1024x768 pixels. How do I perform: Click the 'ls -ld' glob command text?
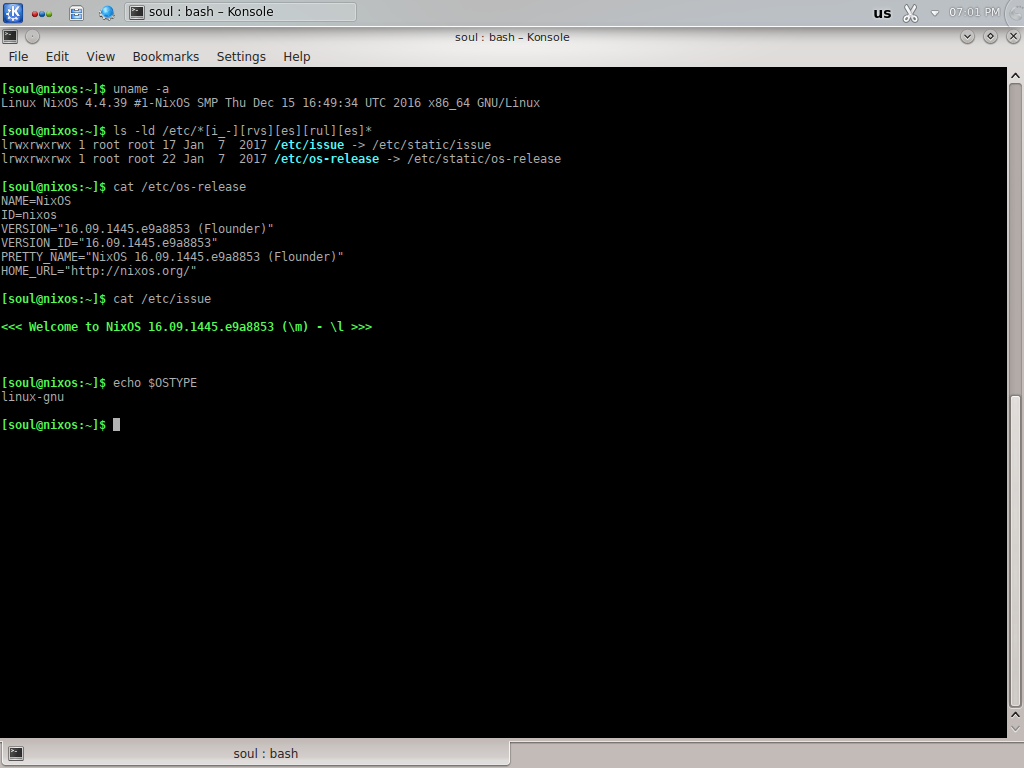pos(242,131)
